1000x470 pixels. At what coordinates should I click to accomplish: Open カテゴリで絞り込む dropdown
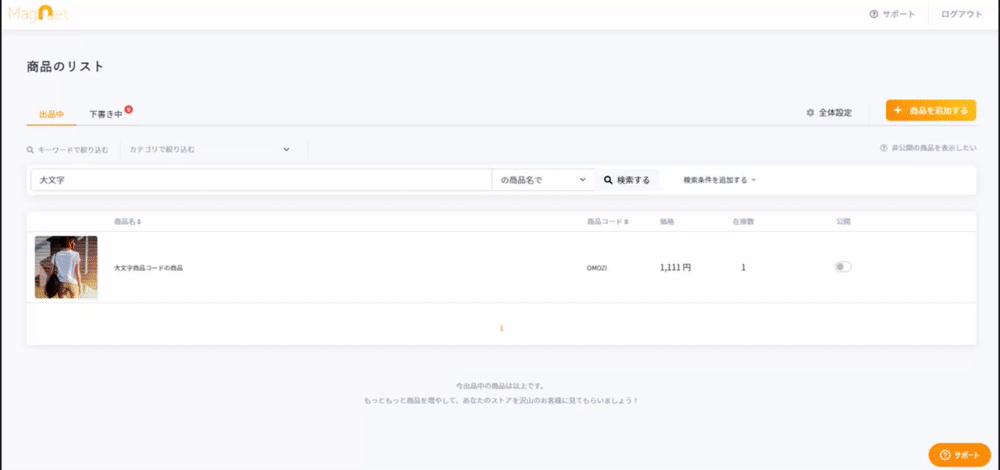point(210,149)
